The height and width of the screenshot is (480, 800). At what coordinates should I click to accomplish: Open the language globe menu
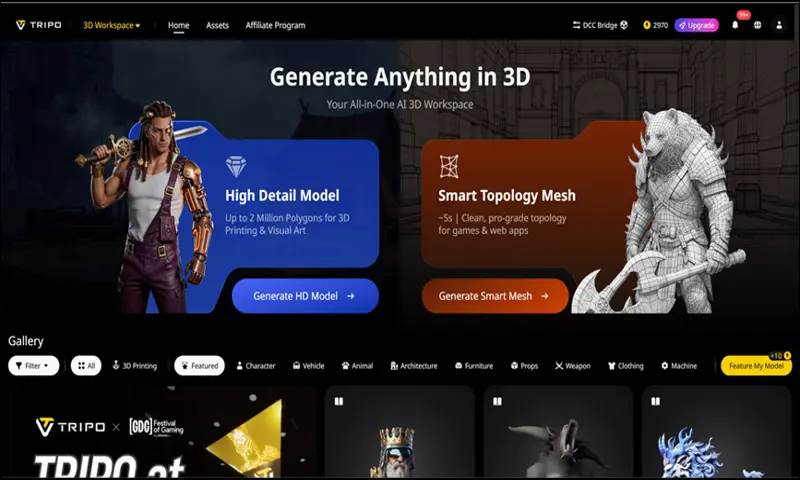click(757, 25)
